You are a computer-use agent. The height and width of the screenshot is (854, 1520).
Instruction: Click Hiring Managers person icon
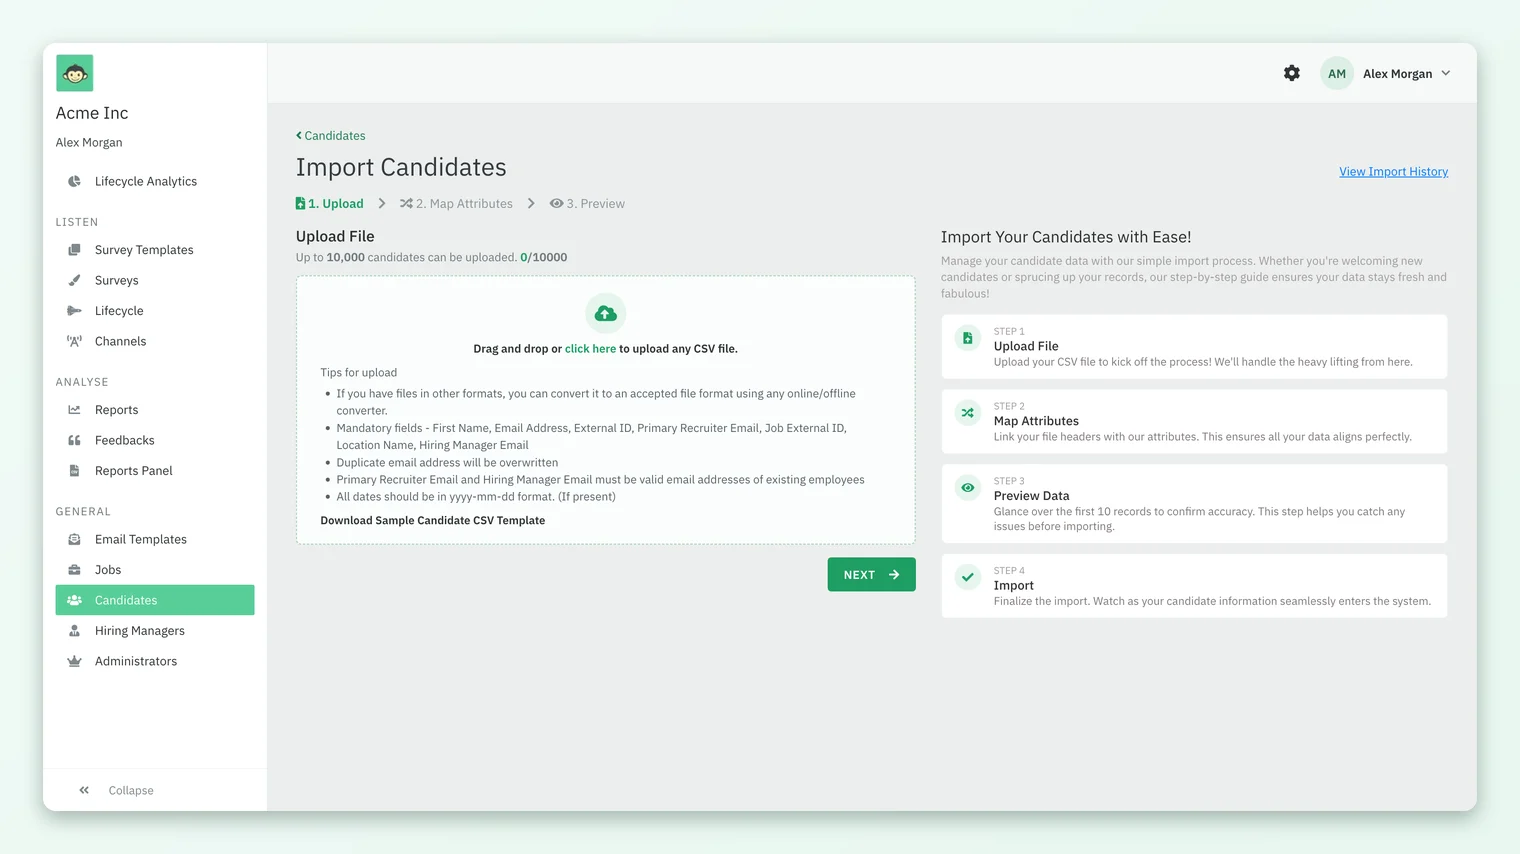[x=74, y=631]
